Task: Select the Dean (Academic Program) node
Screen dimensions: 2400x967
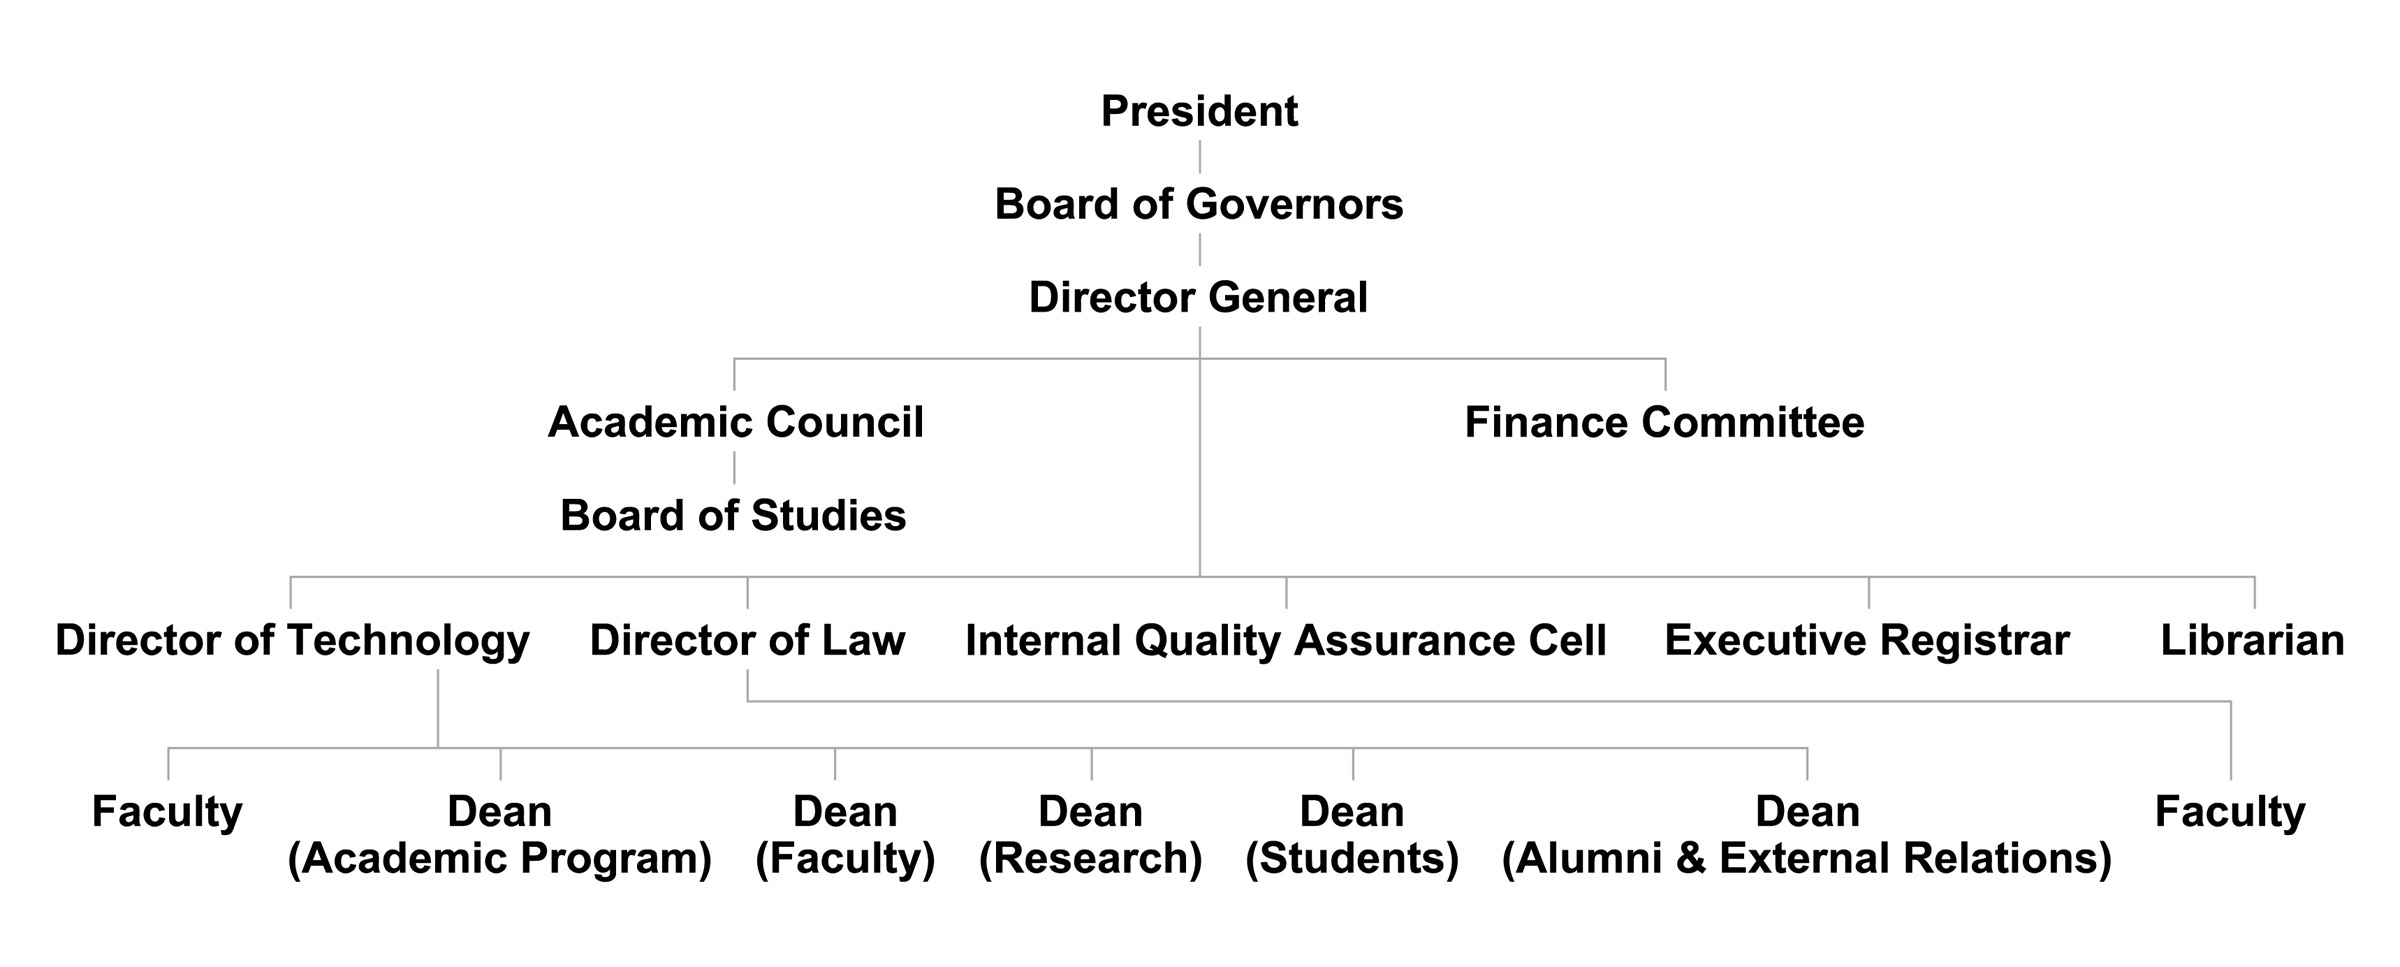Action: pos(500,835)
